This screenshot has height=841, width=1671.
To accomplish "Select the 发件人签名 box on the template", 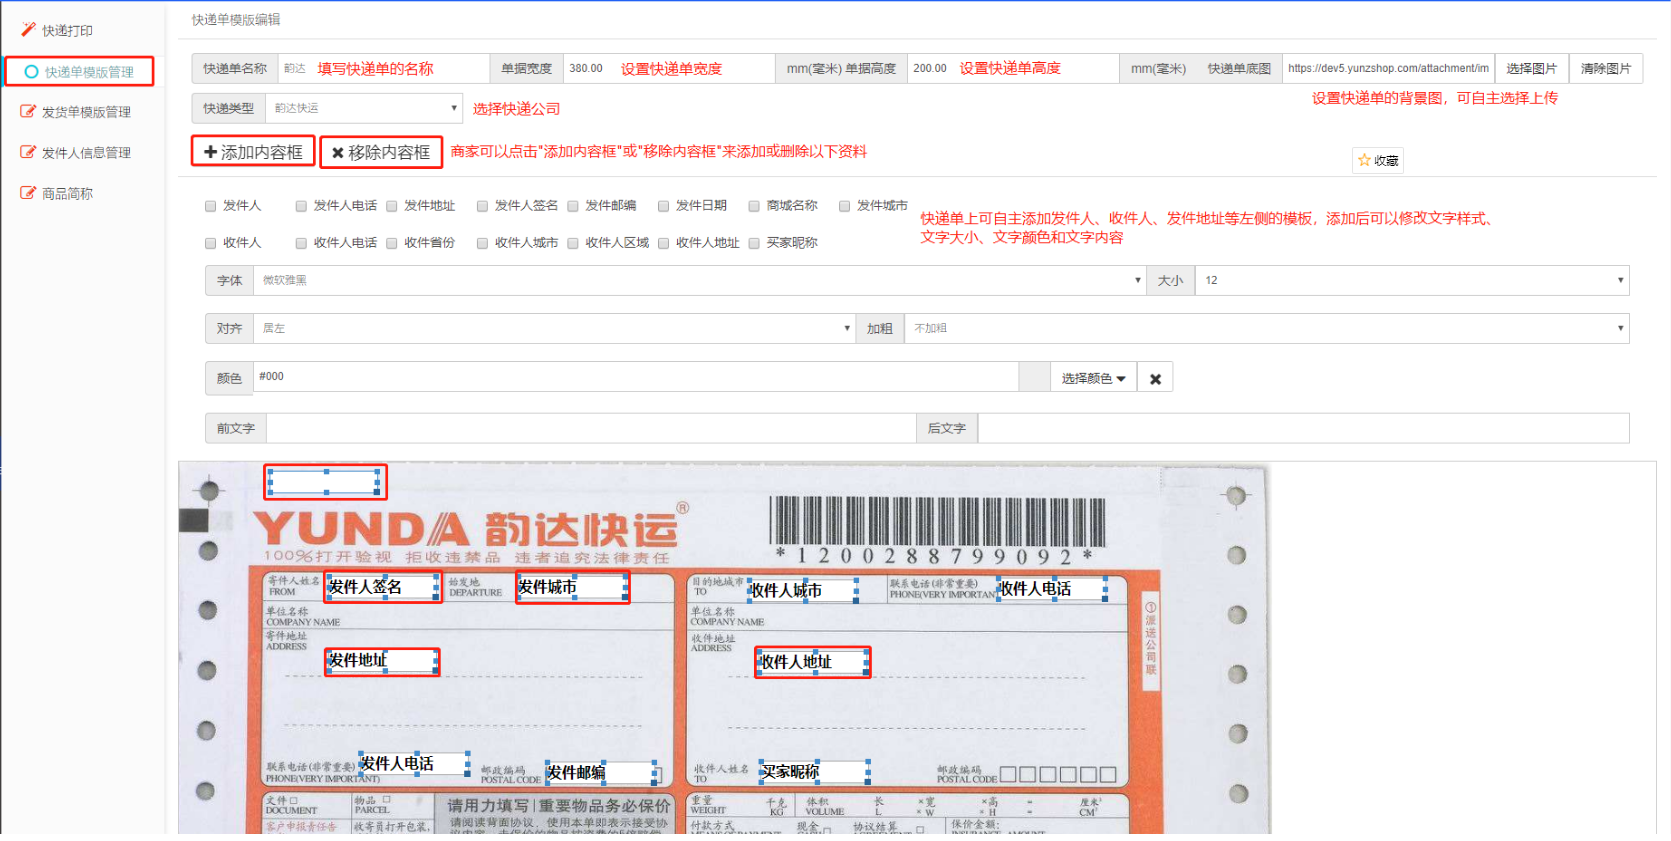I will 382,587.
